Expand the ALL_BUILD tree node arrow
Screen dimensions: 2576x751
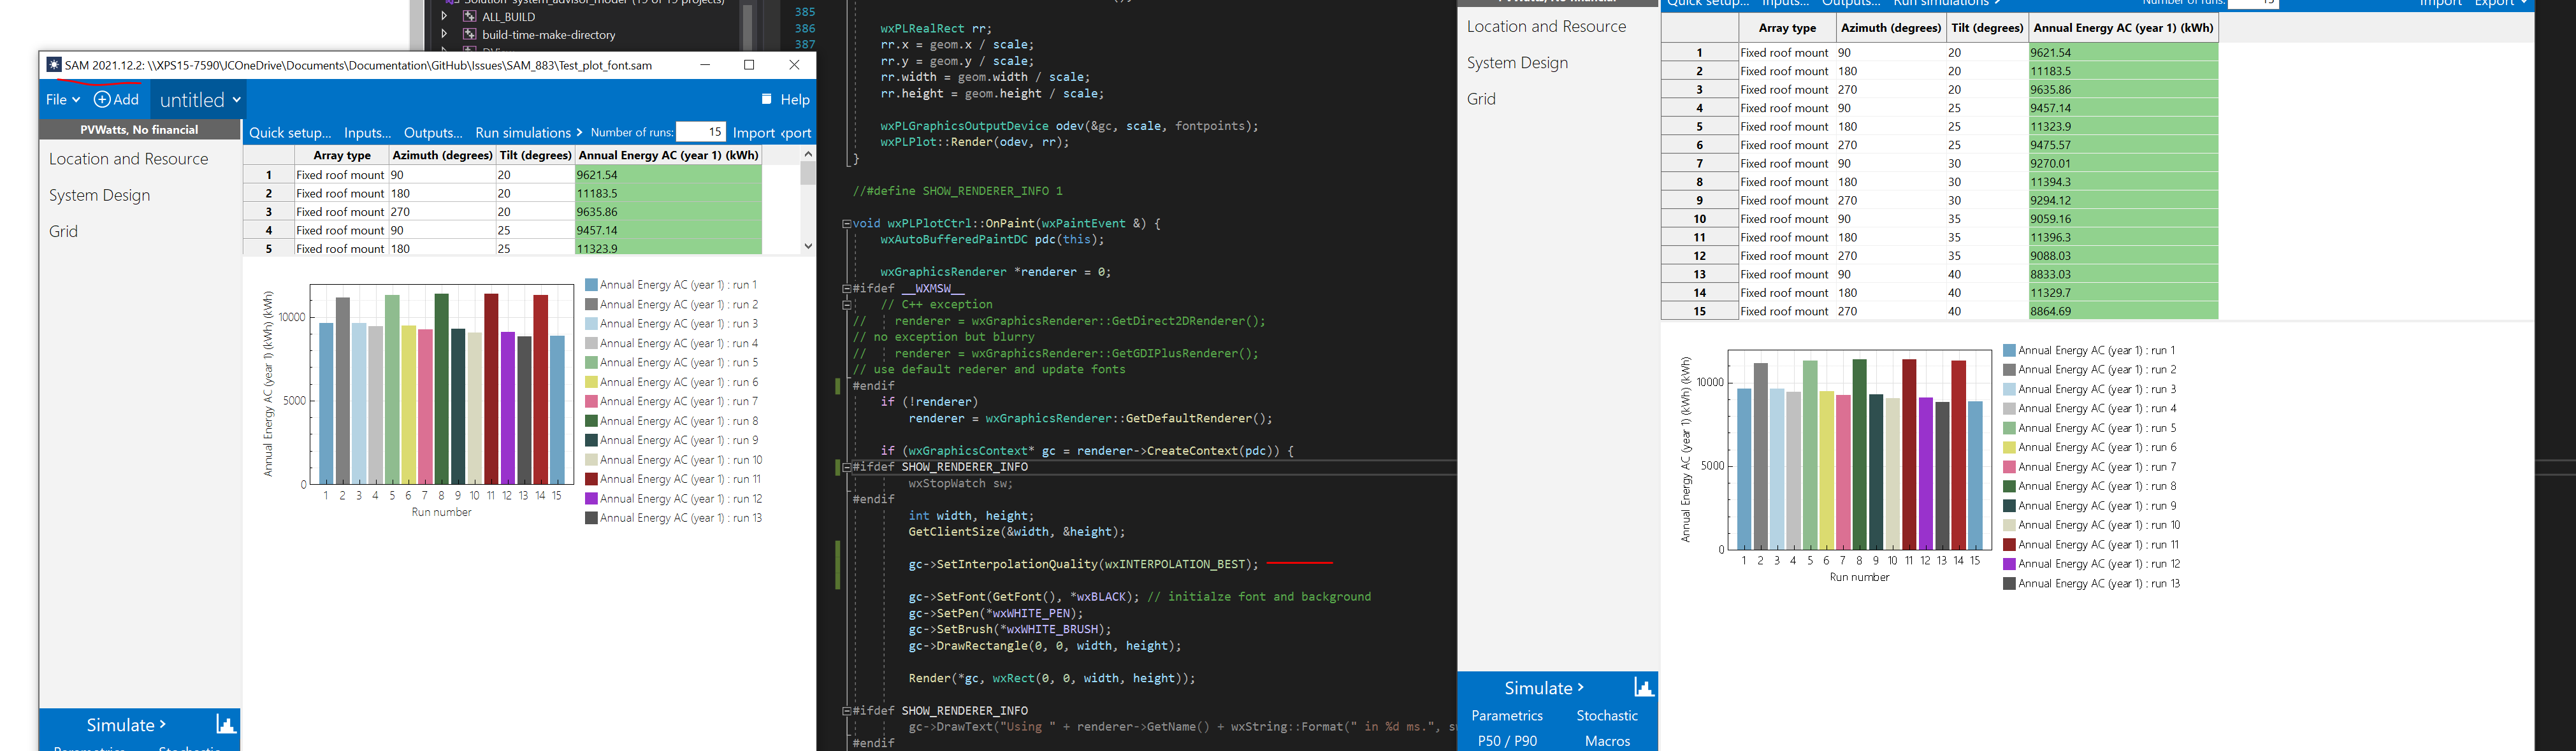point(445,17)
